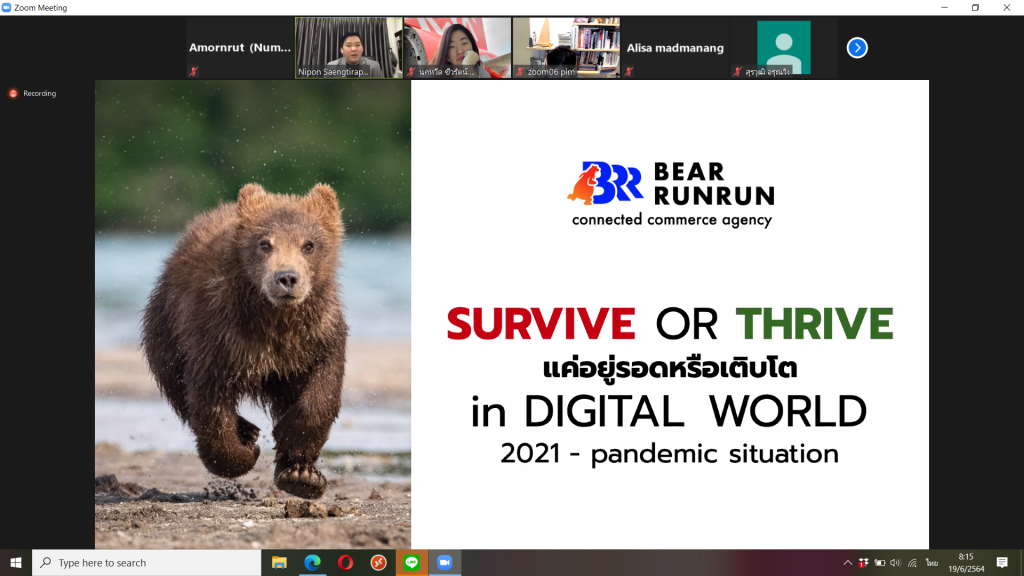This screenshot has height=576, width=1024.
Task: Select Nipon Saengtirap video thumbnail
Action: [348, 47]
